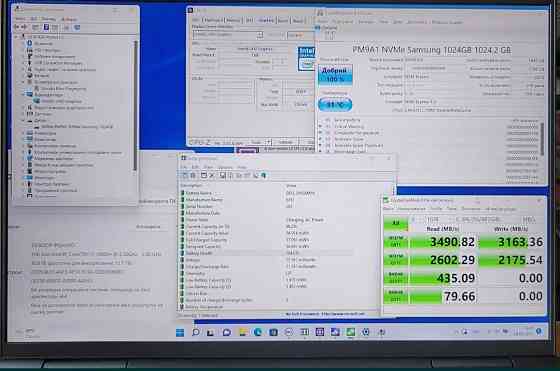Open the Help menu in BatteryInfoView

point(242,167)
